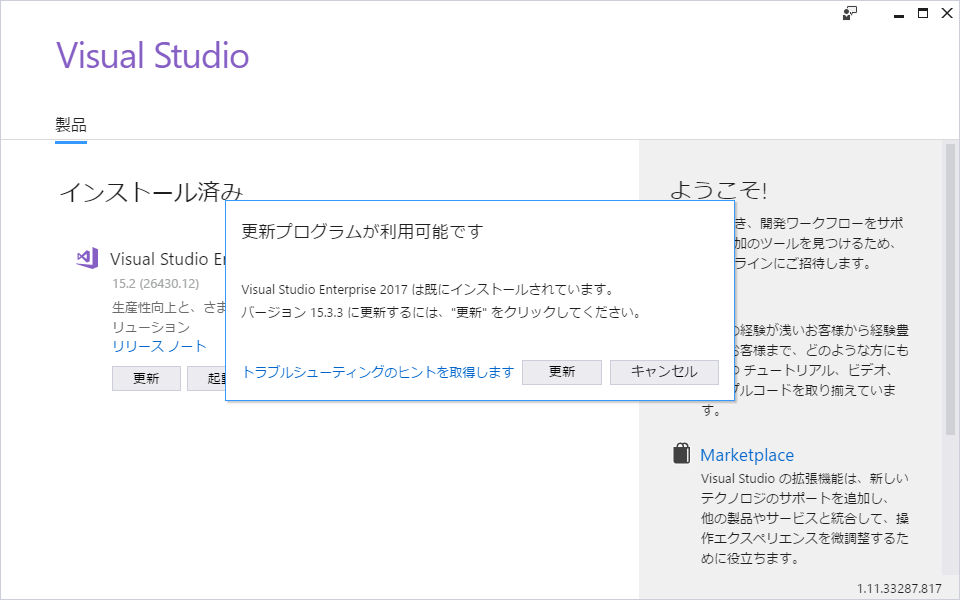Click version text 15.2 (26430.12)
Screen dimensions: 960x600
coord(156,284)
